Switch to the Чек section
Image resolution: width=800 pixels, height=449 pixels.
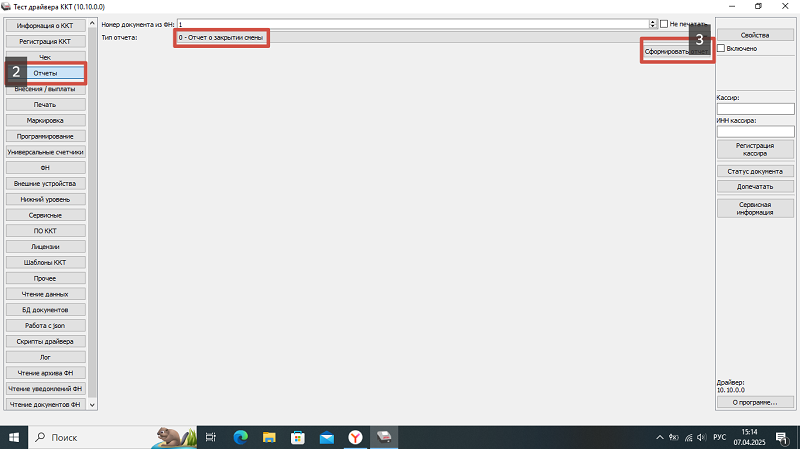[45, 57]
